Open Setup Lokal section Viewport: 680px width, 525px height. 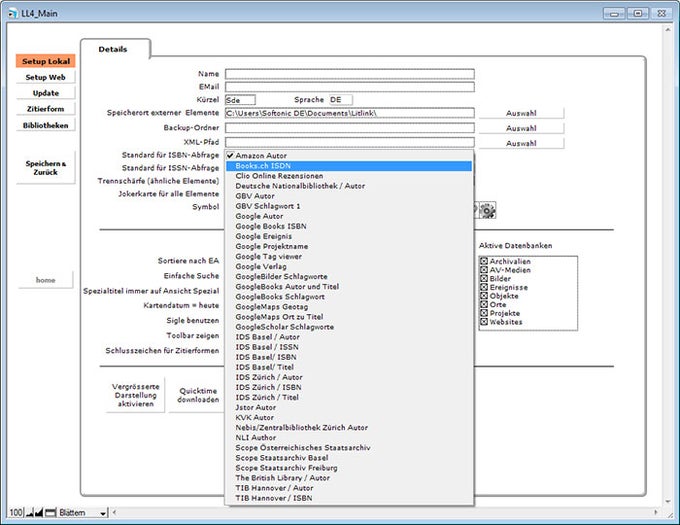click(x=46, y=61)
